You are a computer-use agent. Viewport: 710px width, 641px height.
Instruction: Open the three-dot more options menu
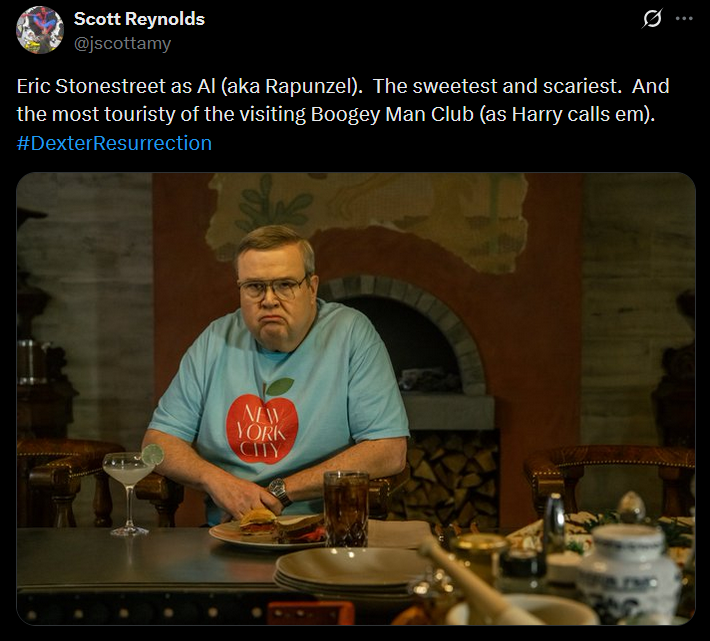(684, 19)
